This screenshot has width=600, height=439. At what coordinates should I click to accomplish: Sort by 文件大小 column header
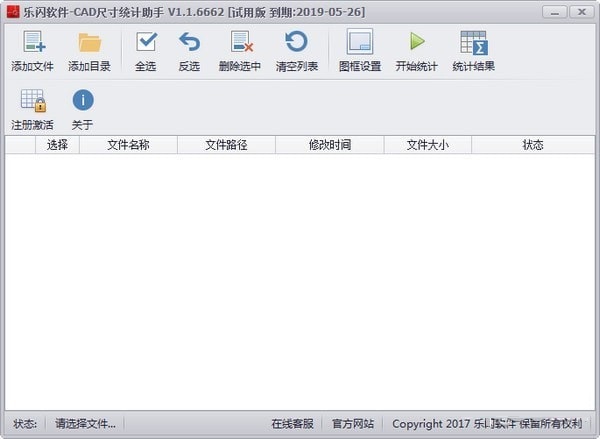tap(428, 145)
